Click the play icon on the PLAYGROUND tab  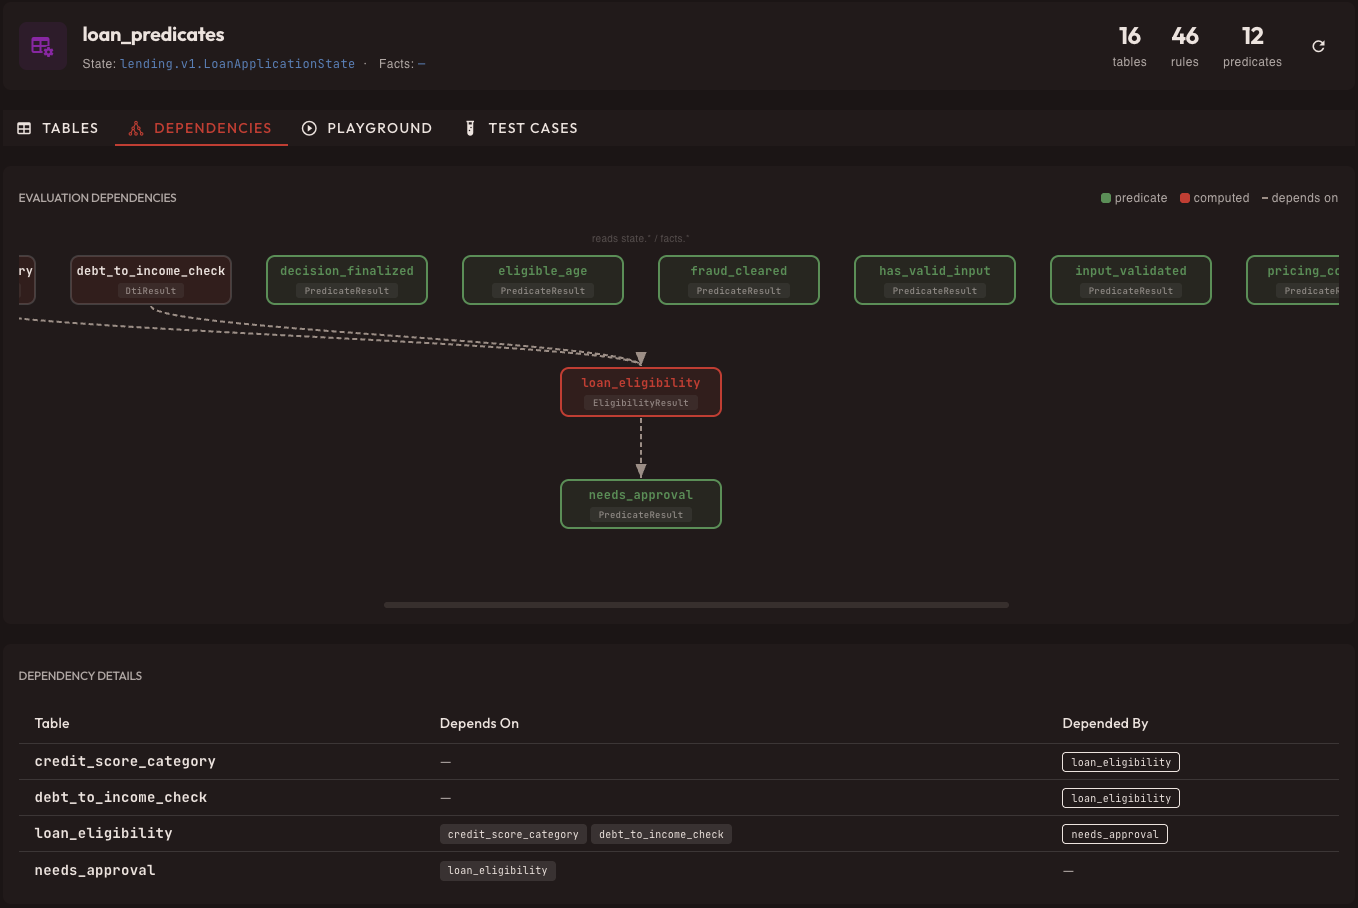point(309,128)
